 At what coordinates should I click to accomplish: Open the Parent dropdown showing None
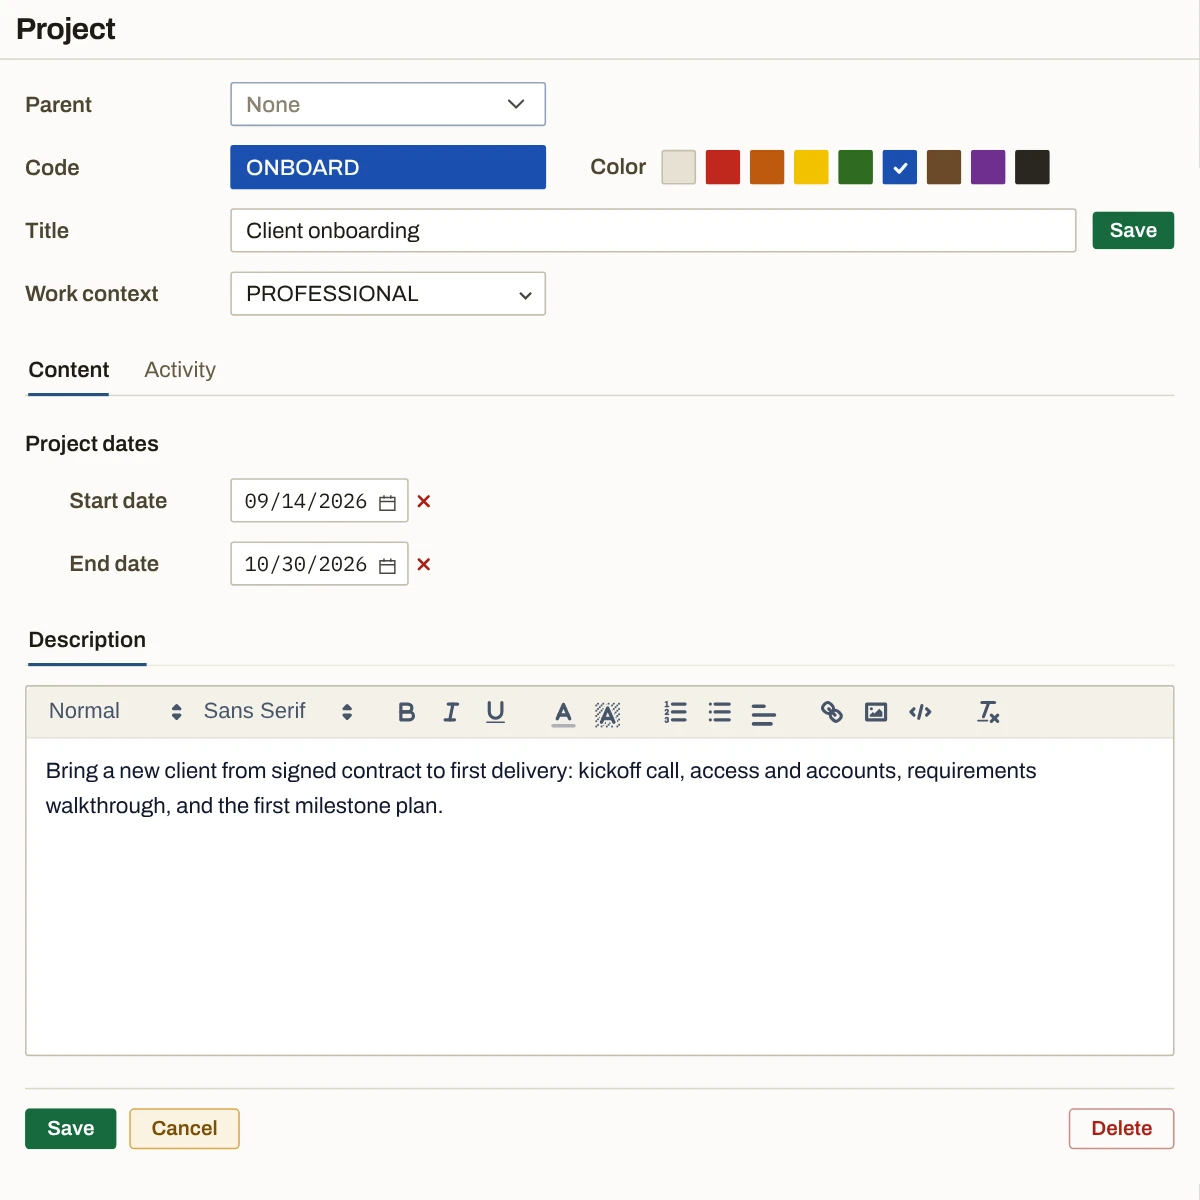(388, 104)
